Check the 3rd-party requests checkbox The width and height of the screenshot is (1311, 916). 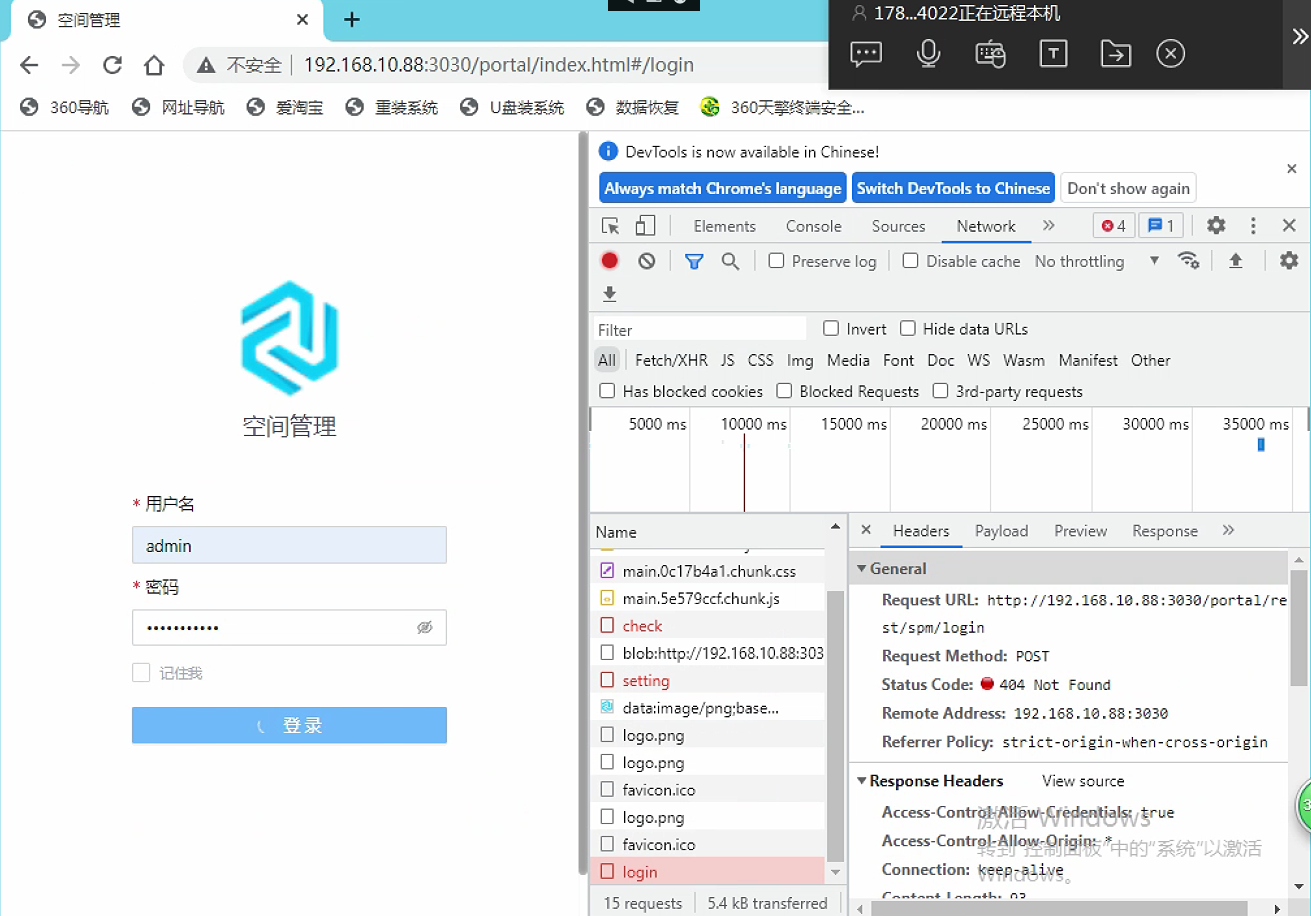click(940, 391)
